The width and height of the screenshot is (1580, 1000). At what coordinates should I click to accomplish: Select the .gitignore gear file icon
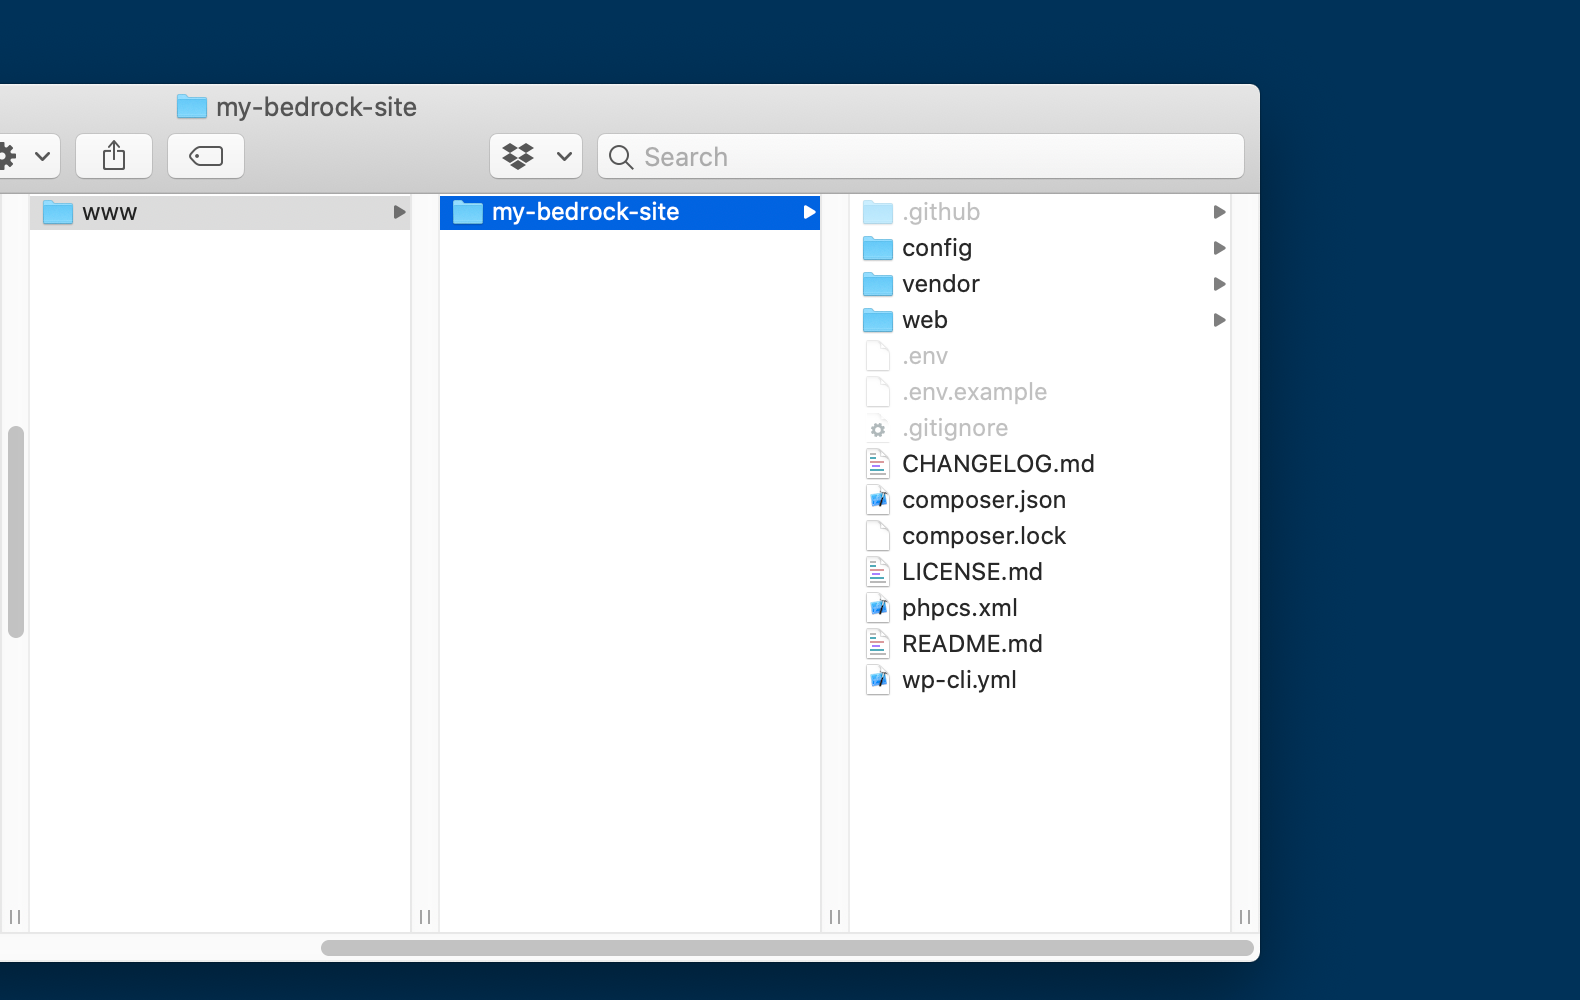pyautogui.click(x=878, y=429)
